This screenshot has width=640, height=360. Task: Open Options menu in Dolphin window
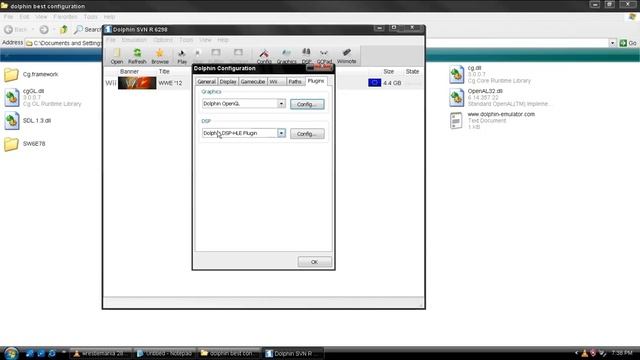[x=163, y=40]
